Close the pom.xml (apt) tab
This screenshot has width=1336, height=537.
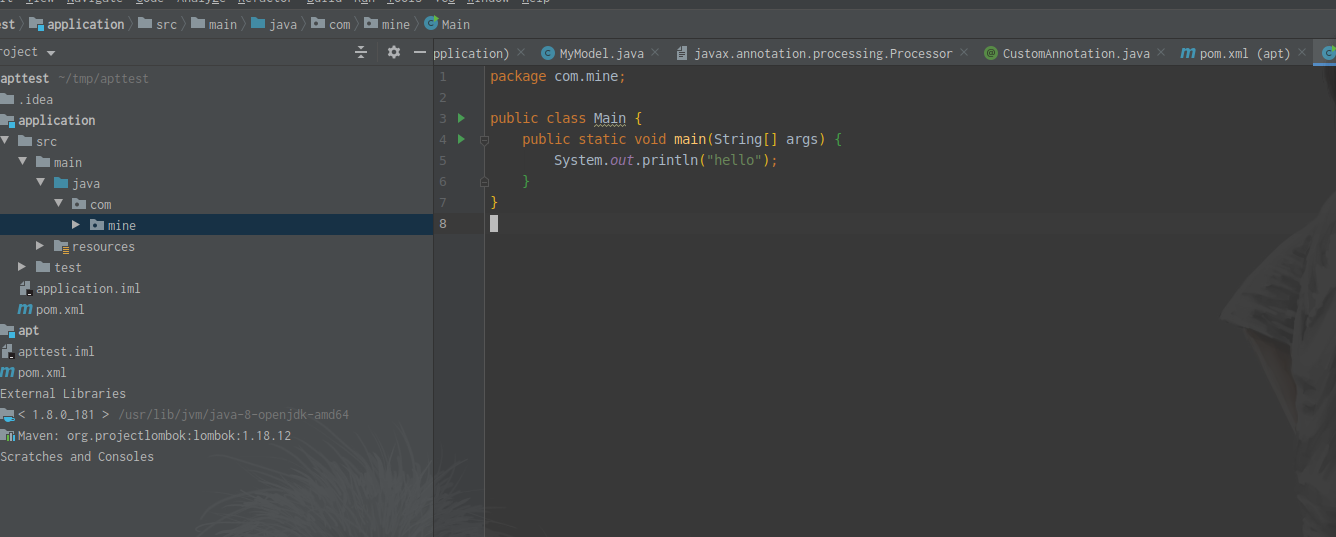(1302, 52)
